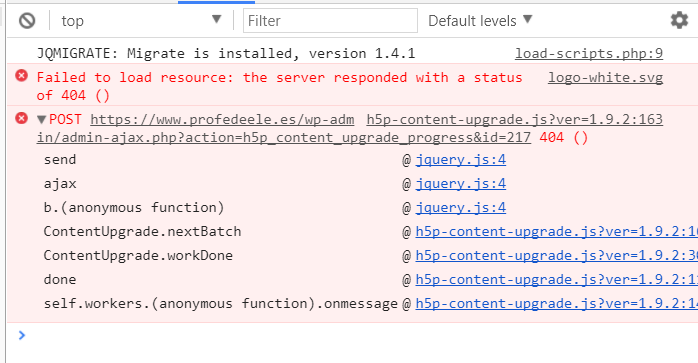The height and width of the screenshot is (363, 698).
Task: Open source link for self.workers onmessage frame
Action: point(556,304)
